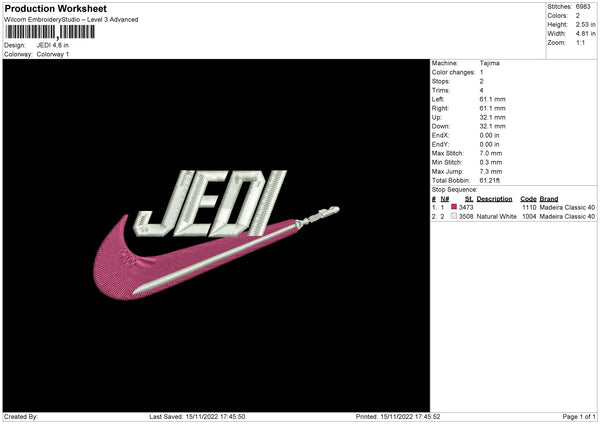This screenshot has height=424, width=600.
Task: Select thread number 3473 in stop sequence
Action: [466, 207]
